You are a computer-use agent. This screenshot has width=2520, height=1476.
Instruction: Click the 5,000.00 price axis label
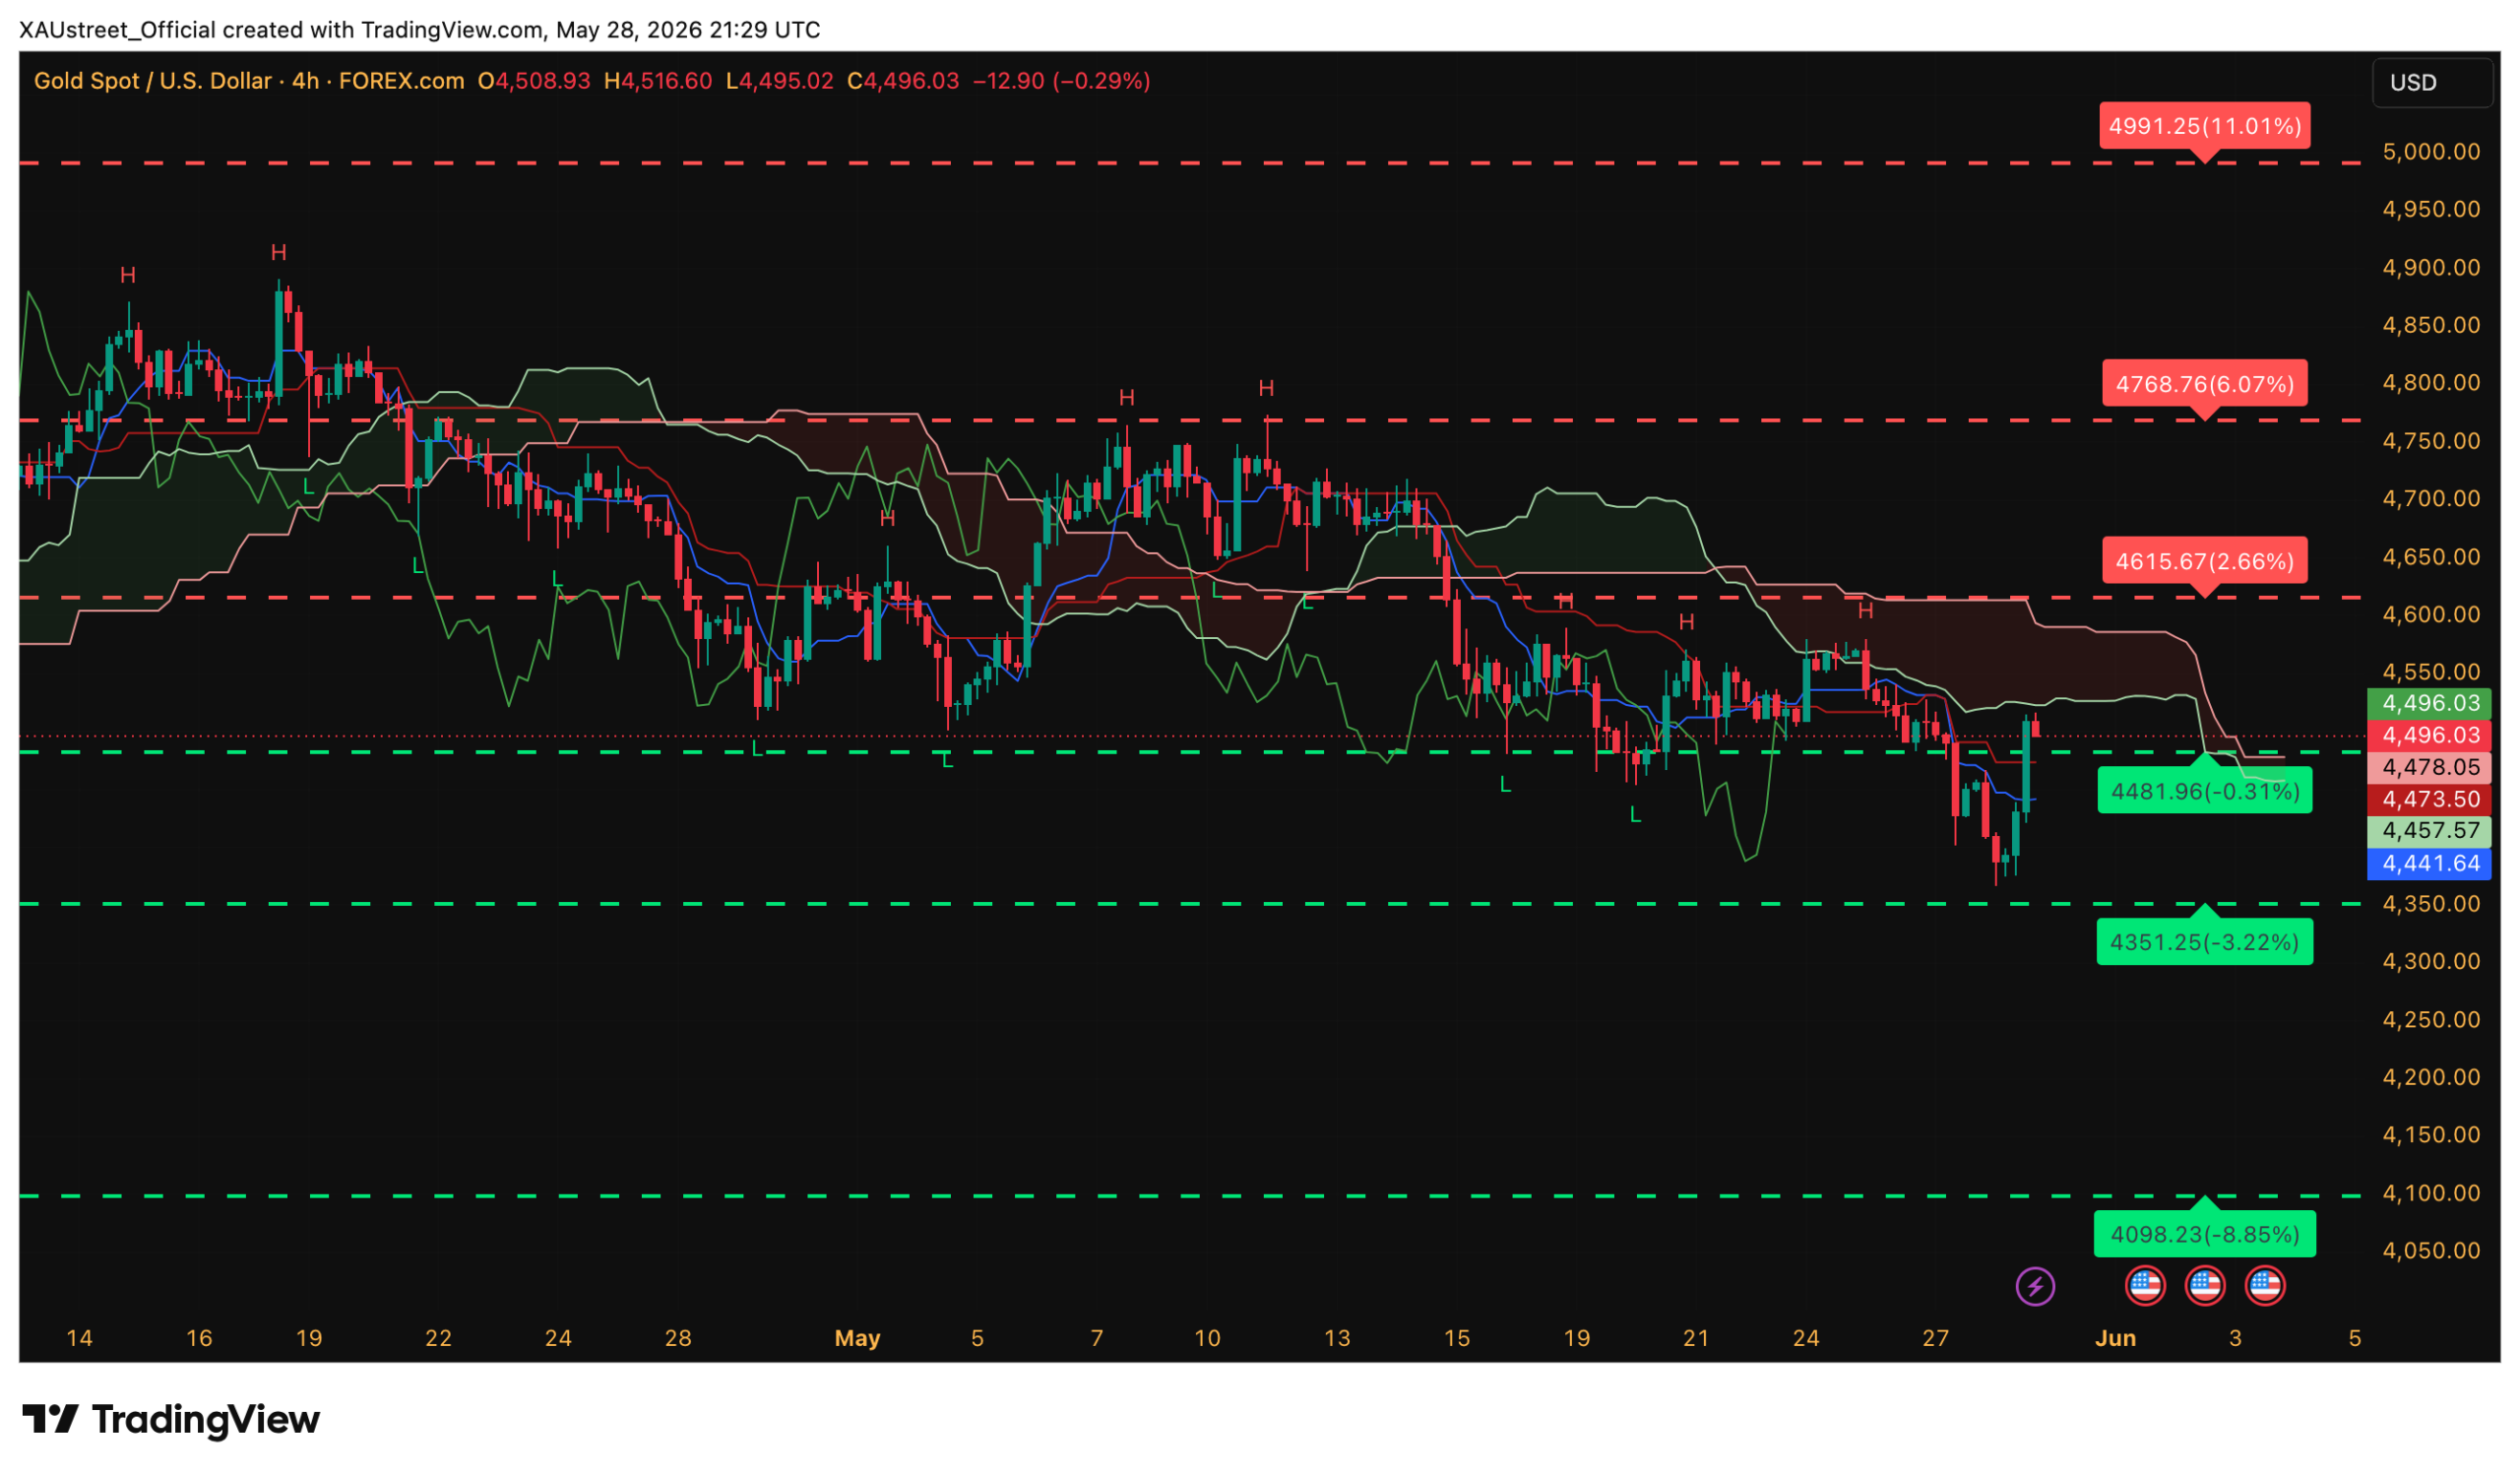[2431, 152]
